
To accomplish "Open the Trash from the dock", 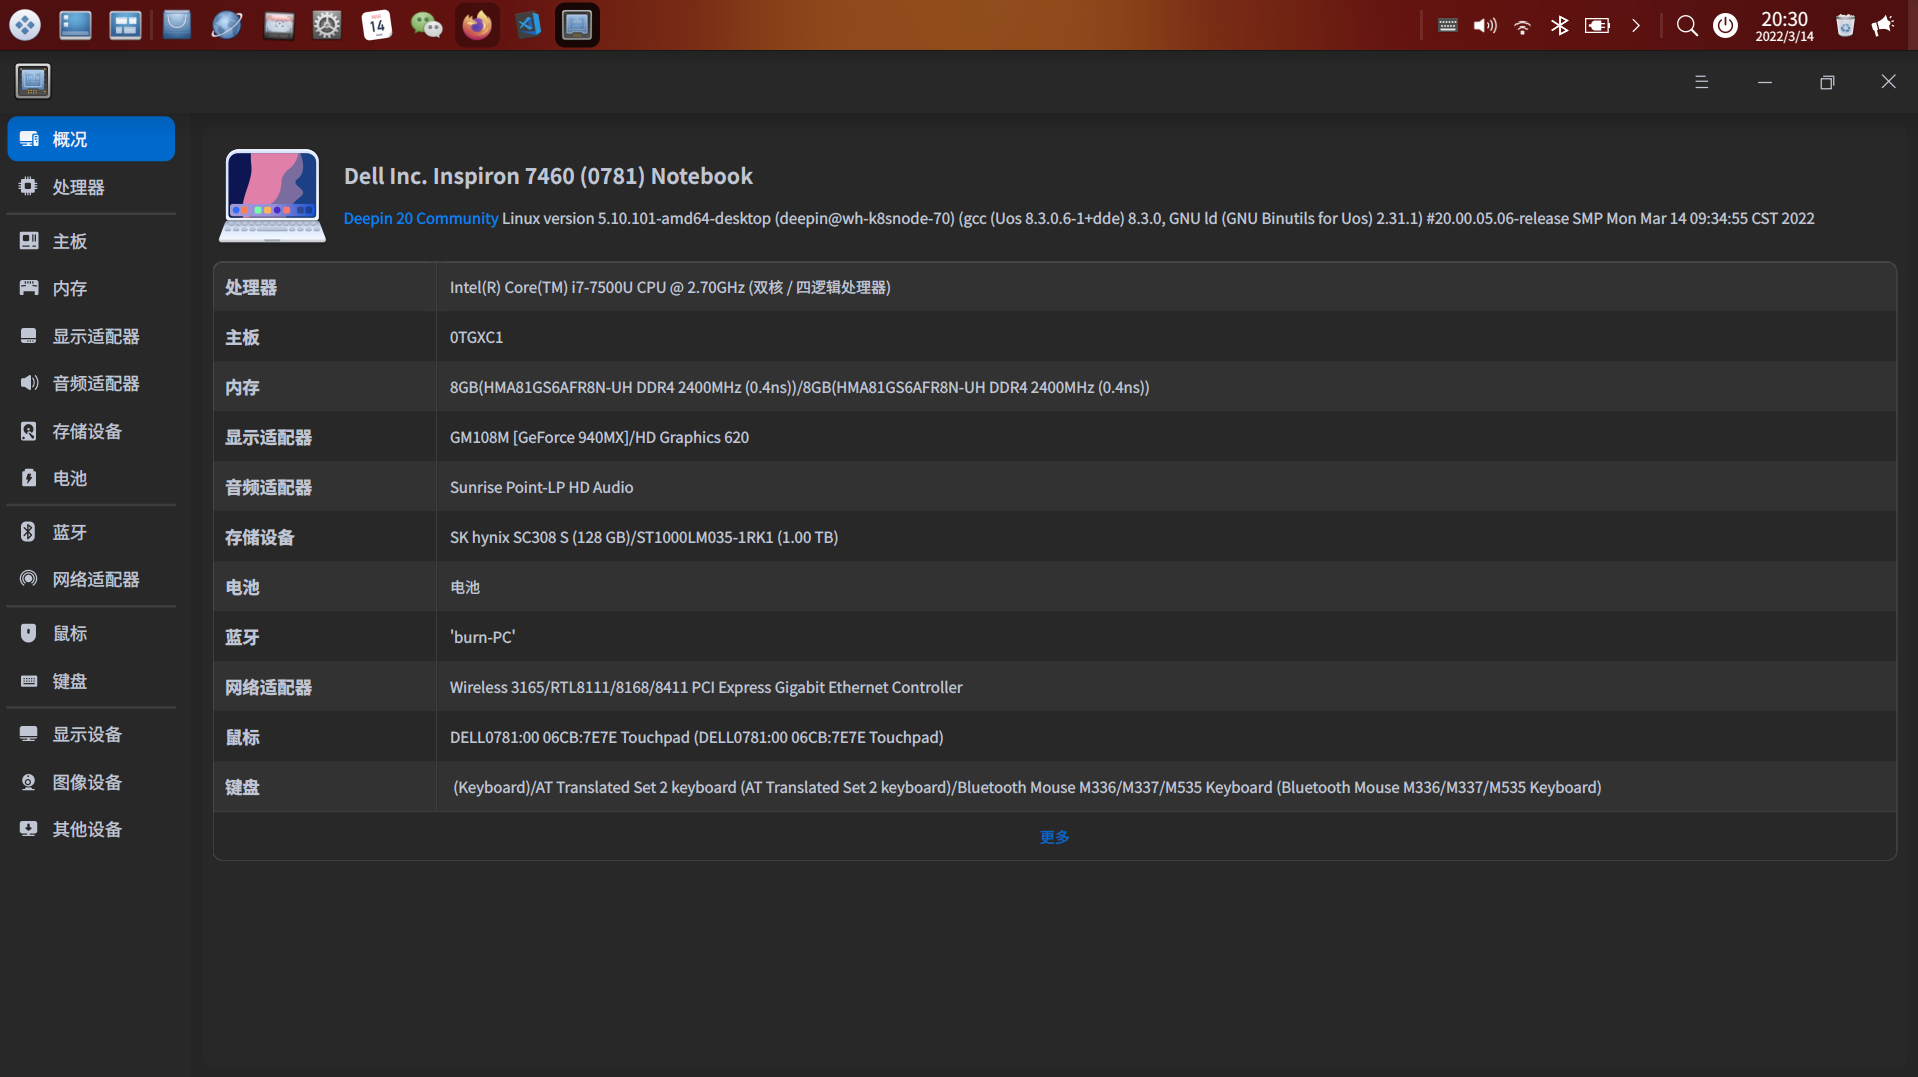I will tap(1845, 25).
